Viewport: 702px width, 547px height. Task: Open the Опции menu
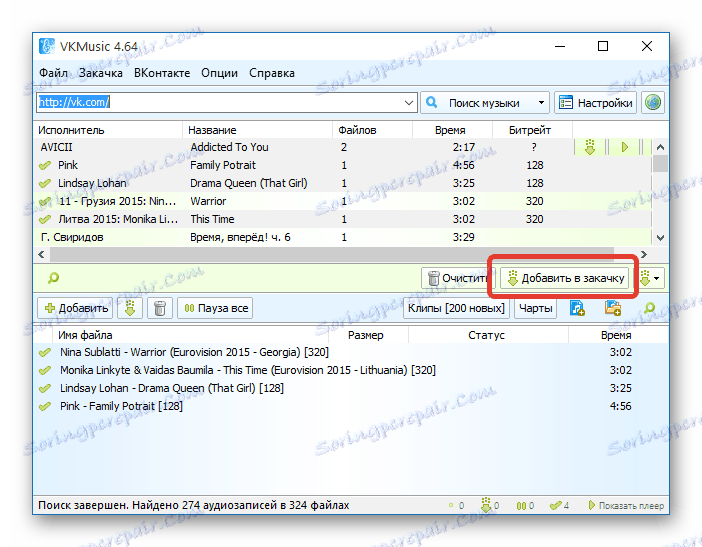click(x=219, y=73)
